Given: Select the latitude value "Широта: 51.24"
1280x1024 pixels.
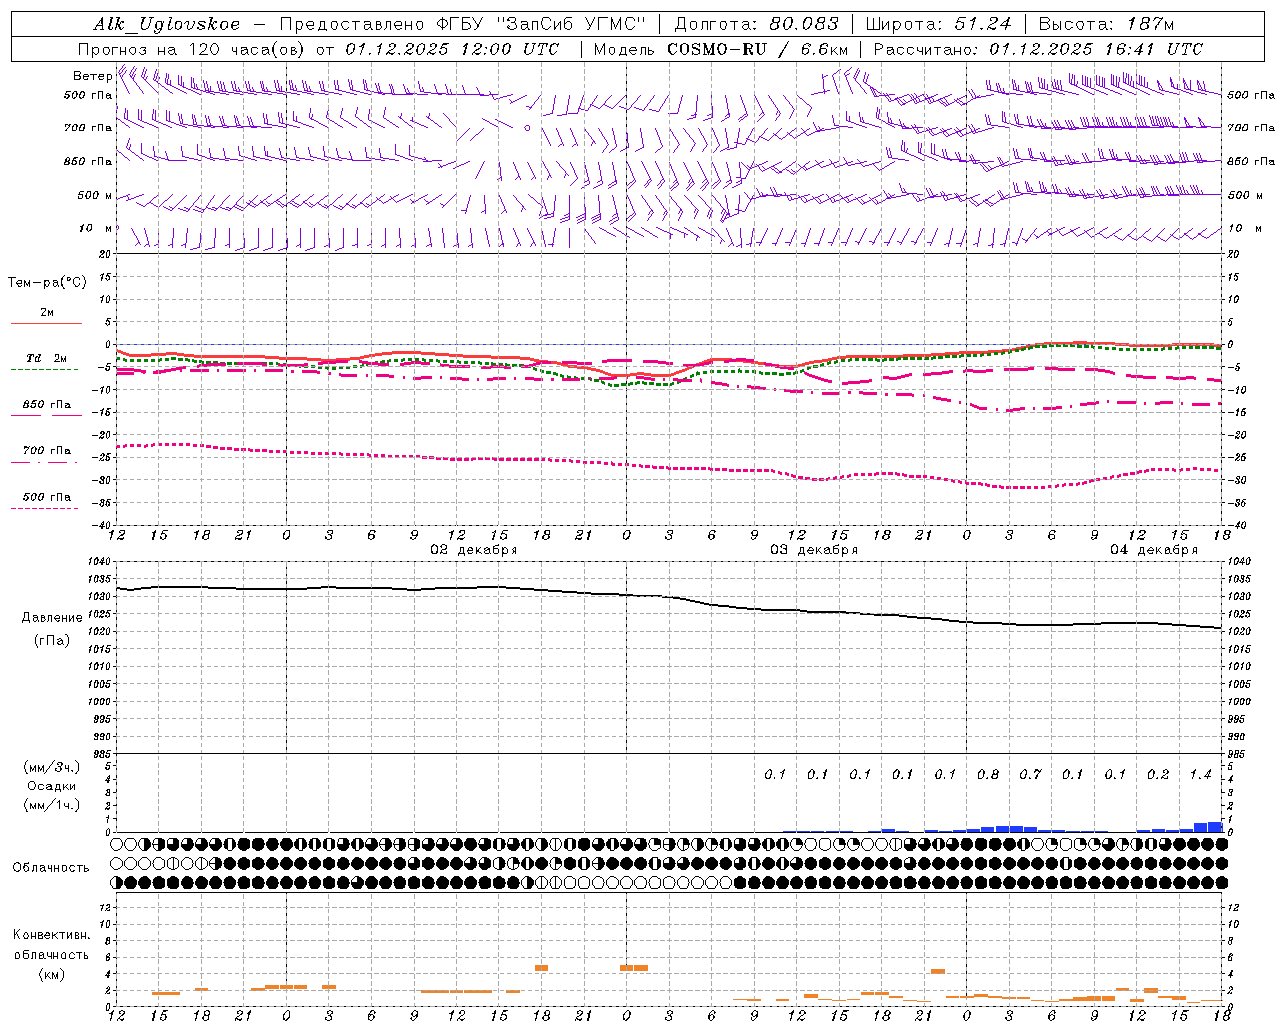Looking at the screenshot, I should (x=938, y=24).
